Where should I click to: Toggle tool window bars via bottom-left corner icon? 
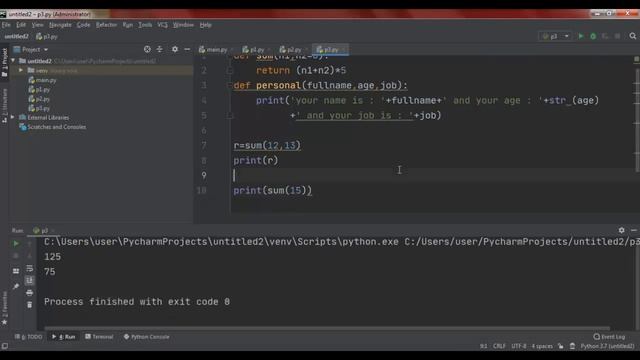4,346
